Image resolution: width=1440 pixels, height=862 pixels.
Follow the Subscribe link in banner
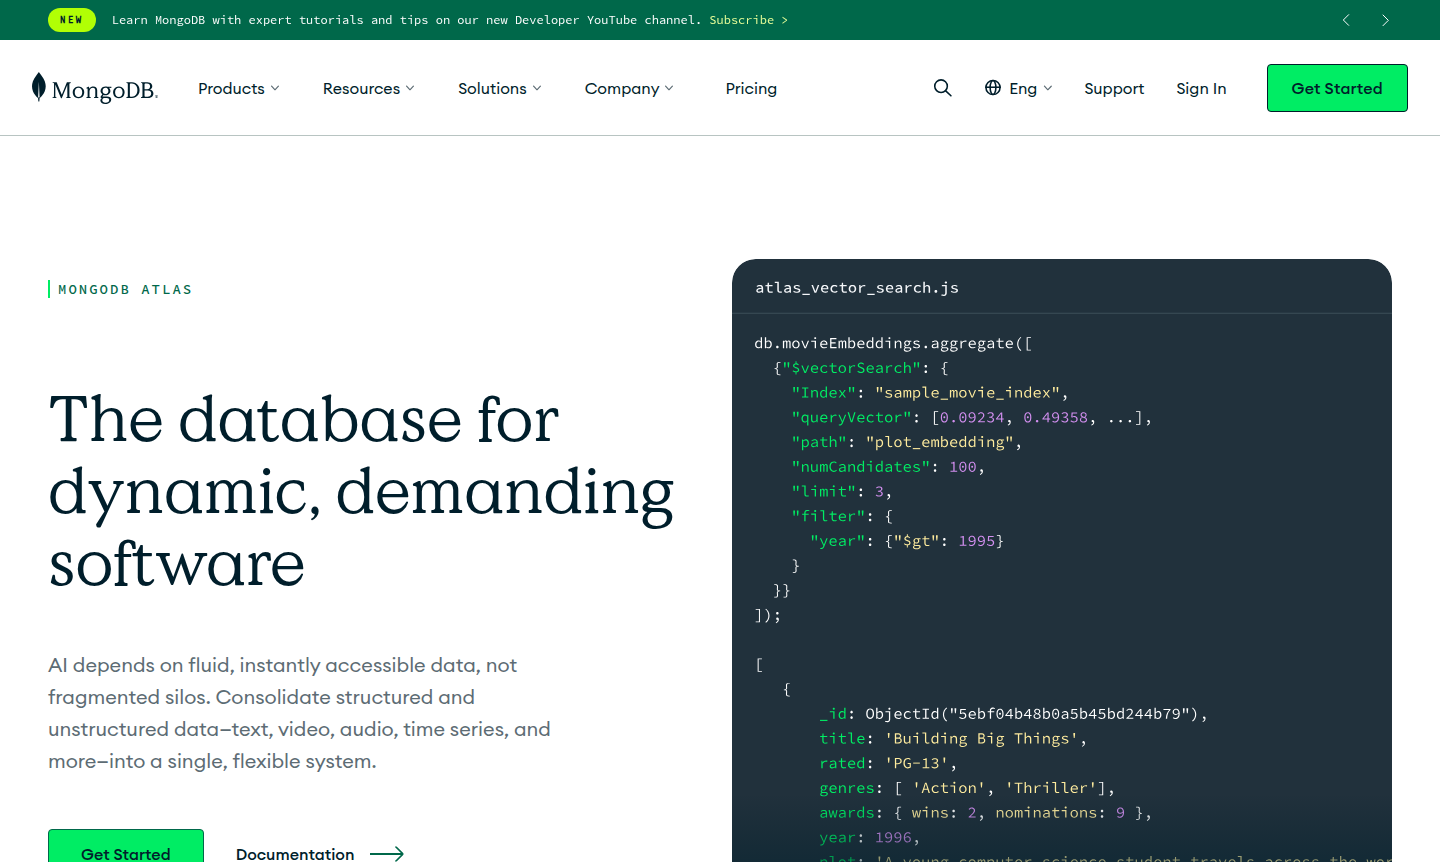click(x=748, y=20)
